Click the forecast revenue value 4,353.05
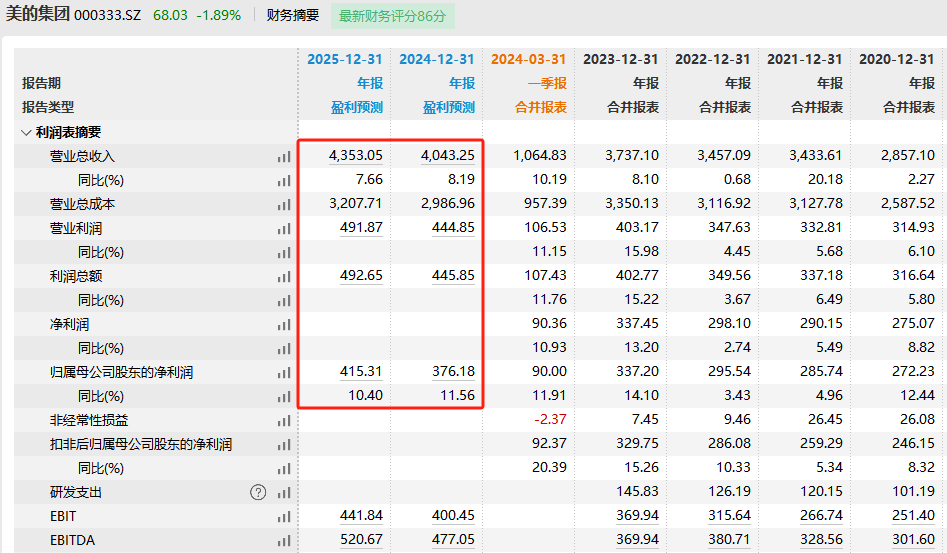Screen dimensions: 947x553 click(x=356, y=155)
